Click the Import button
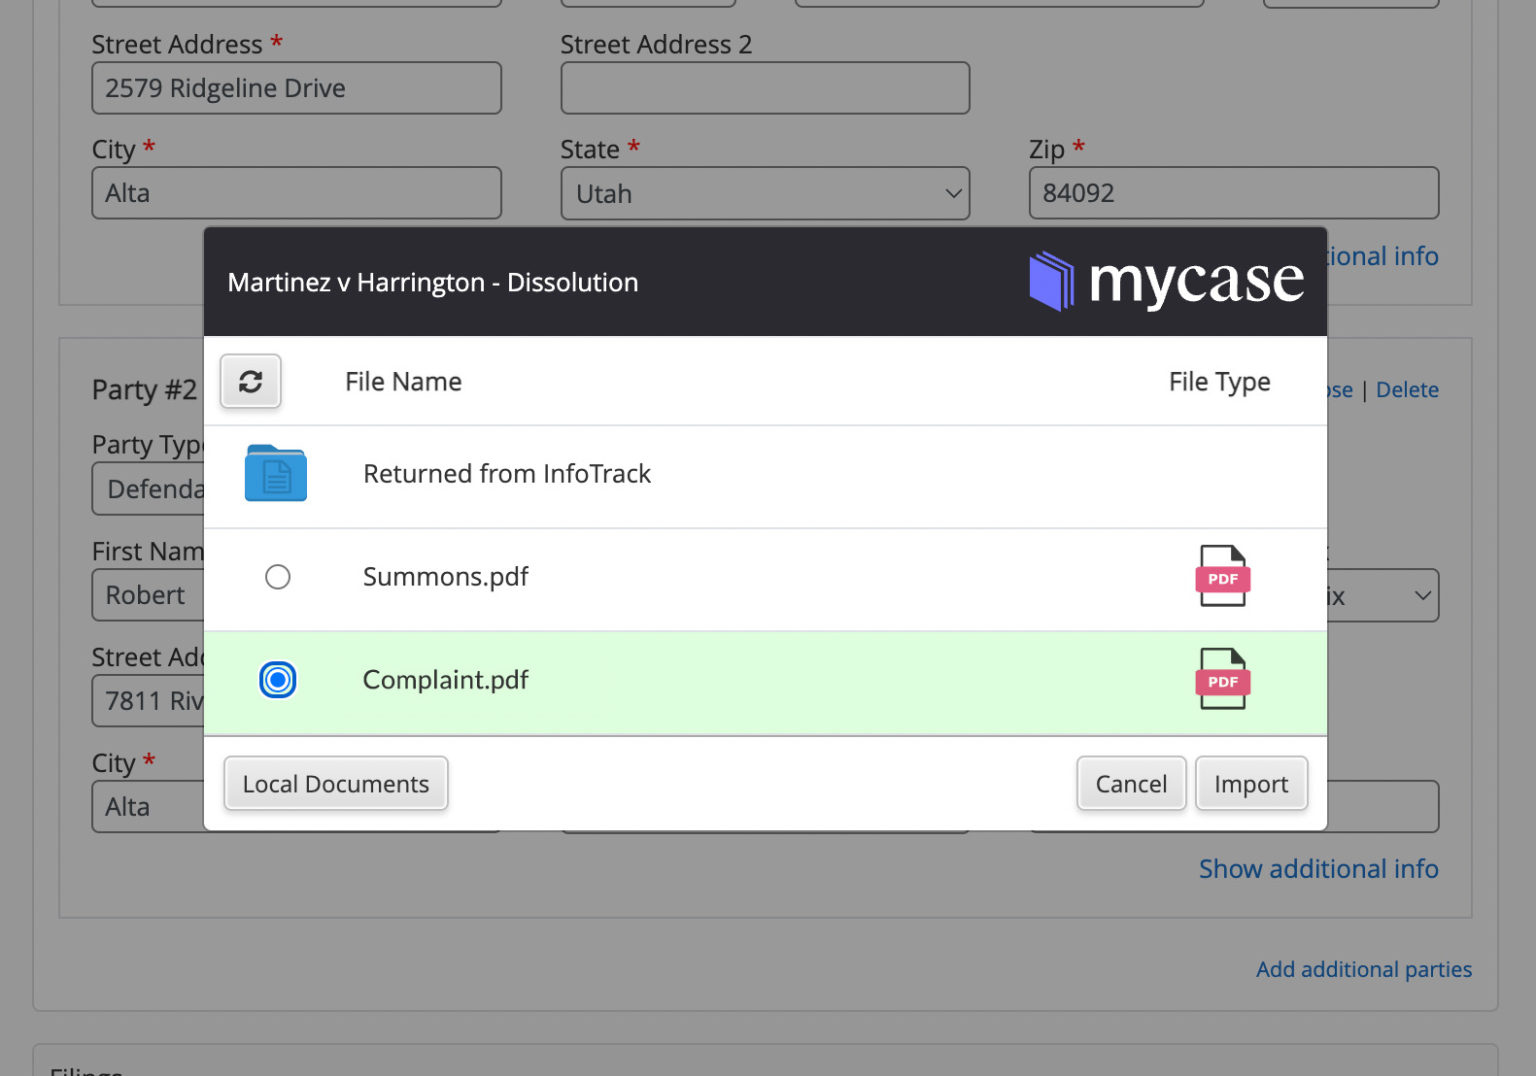This screenshot has width=1536, height=1076. (x=1251, y=784)
